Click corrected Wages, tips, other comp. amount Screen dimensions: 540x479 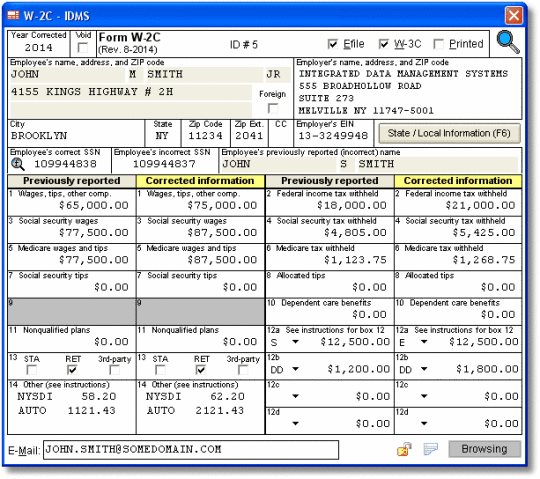[x=222, y=206]
